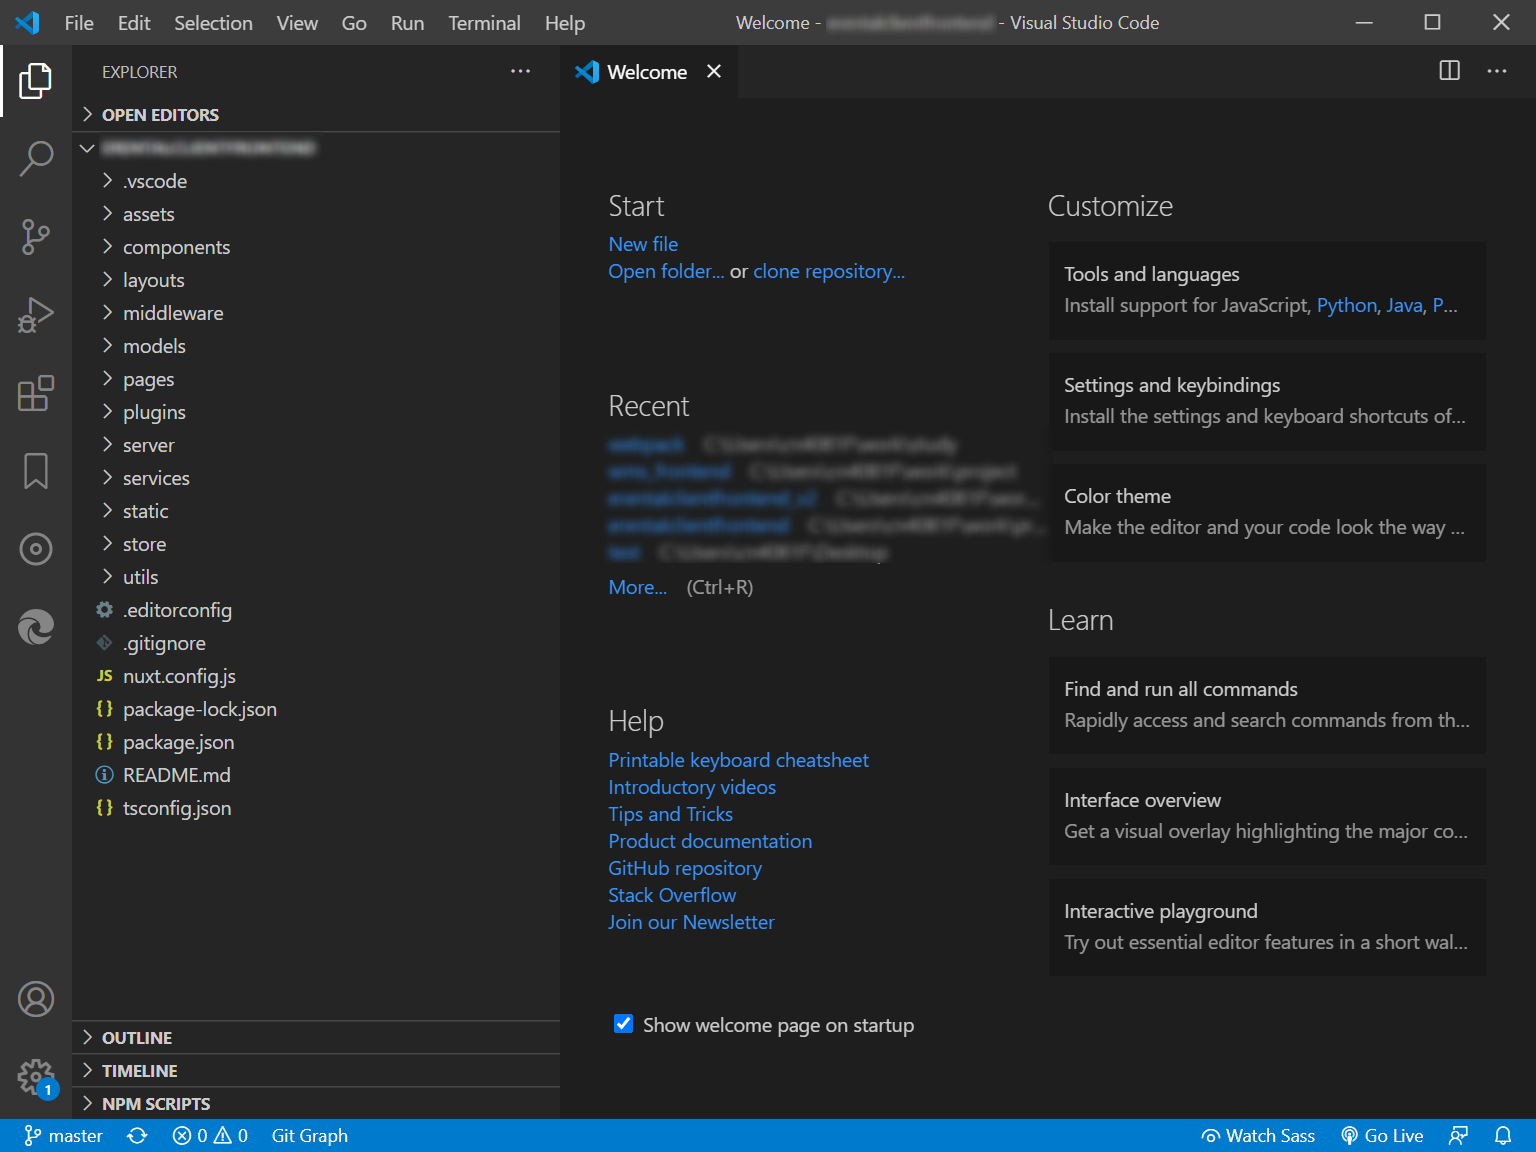Viewport: 1536px width, 1152px height.
Task: Open the GitHub repository help link
Action: pyautogui.click(x=685, y=868)
